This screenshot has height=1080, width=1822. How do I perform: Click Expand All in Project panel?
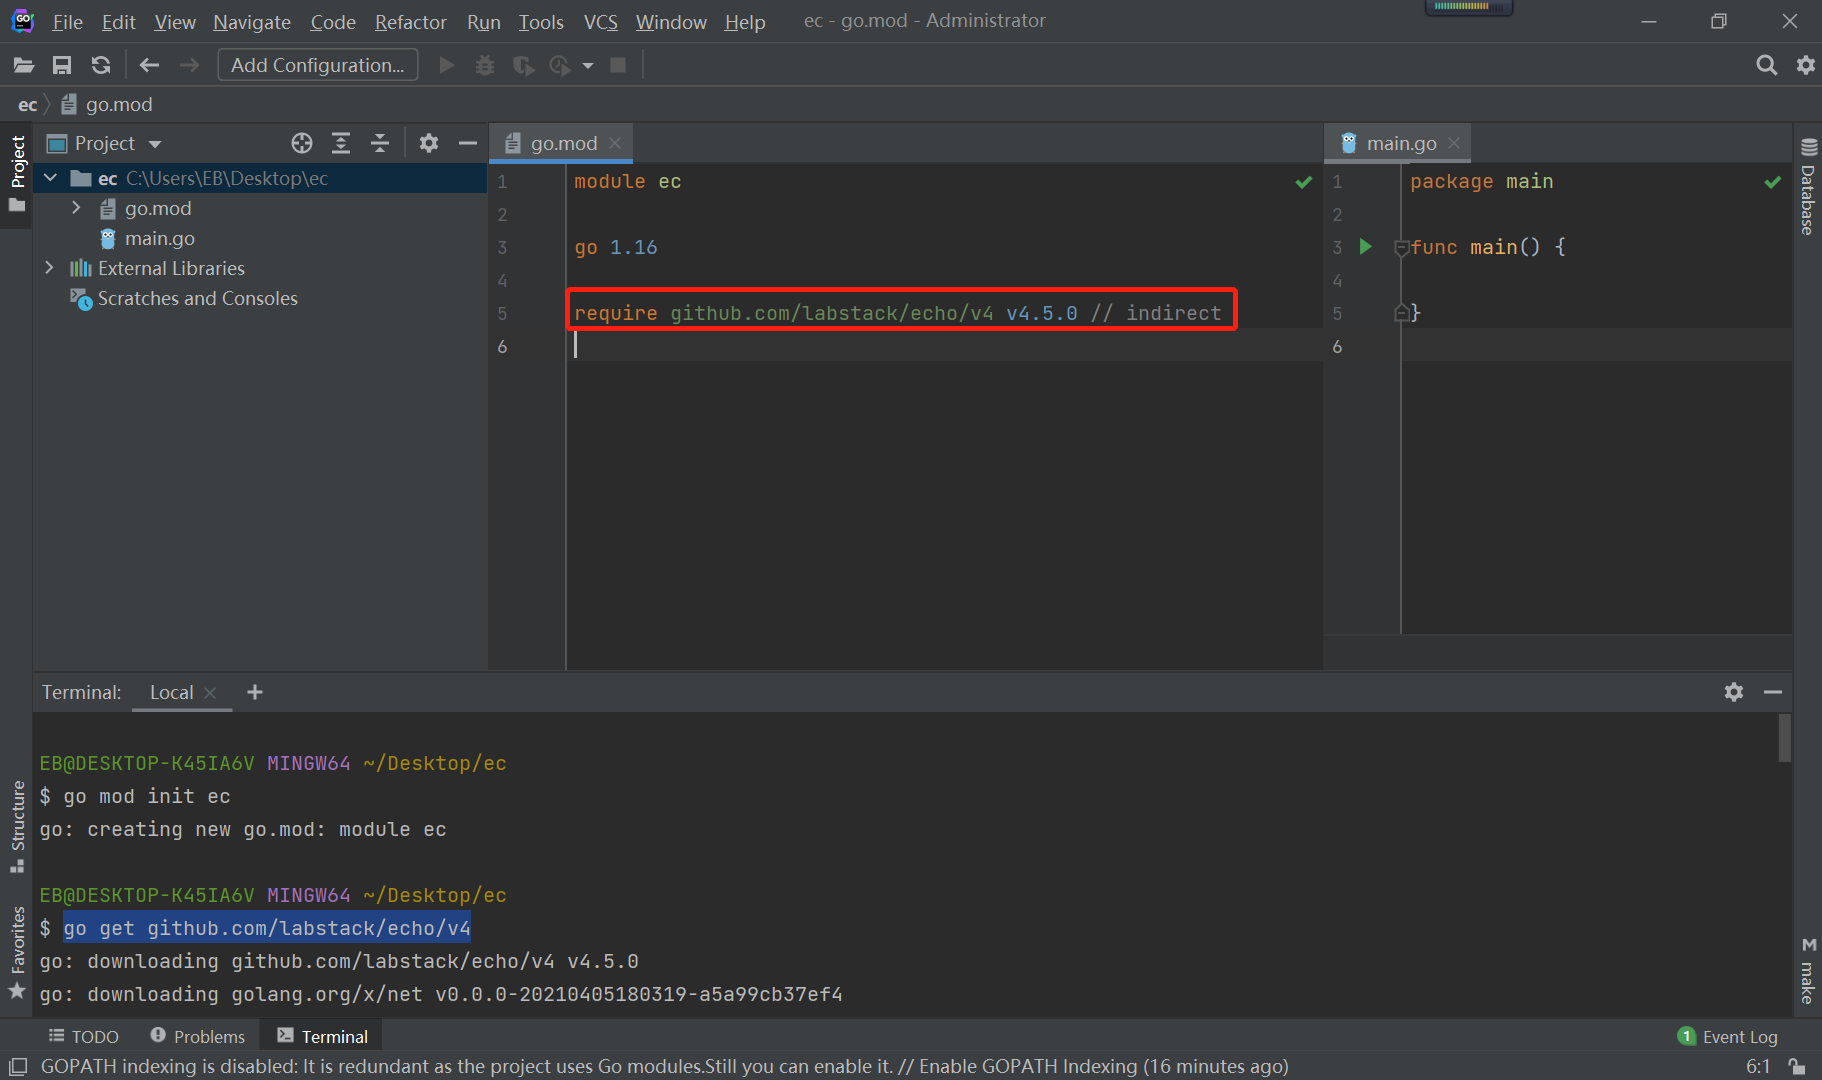(341, 143)
